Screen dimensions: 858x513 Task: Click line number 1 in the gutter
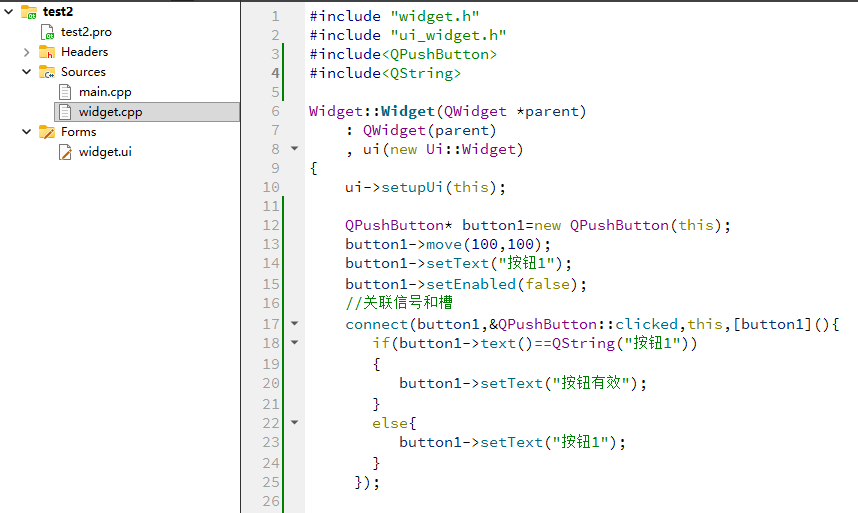(x=275, y=16)
